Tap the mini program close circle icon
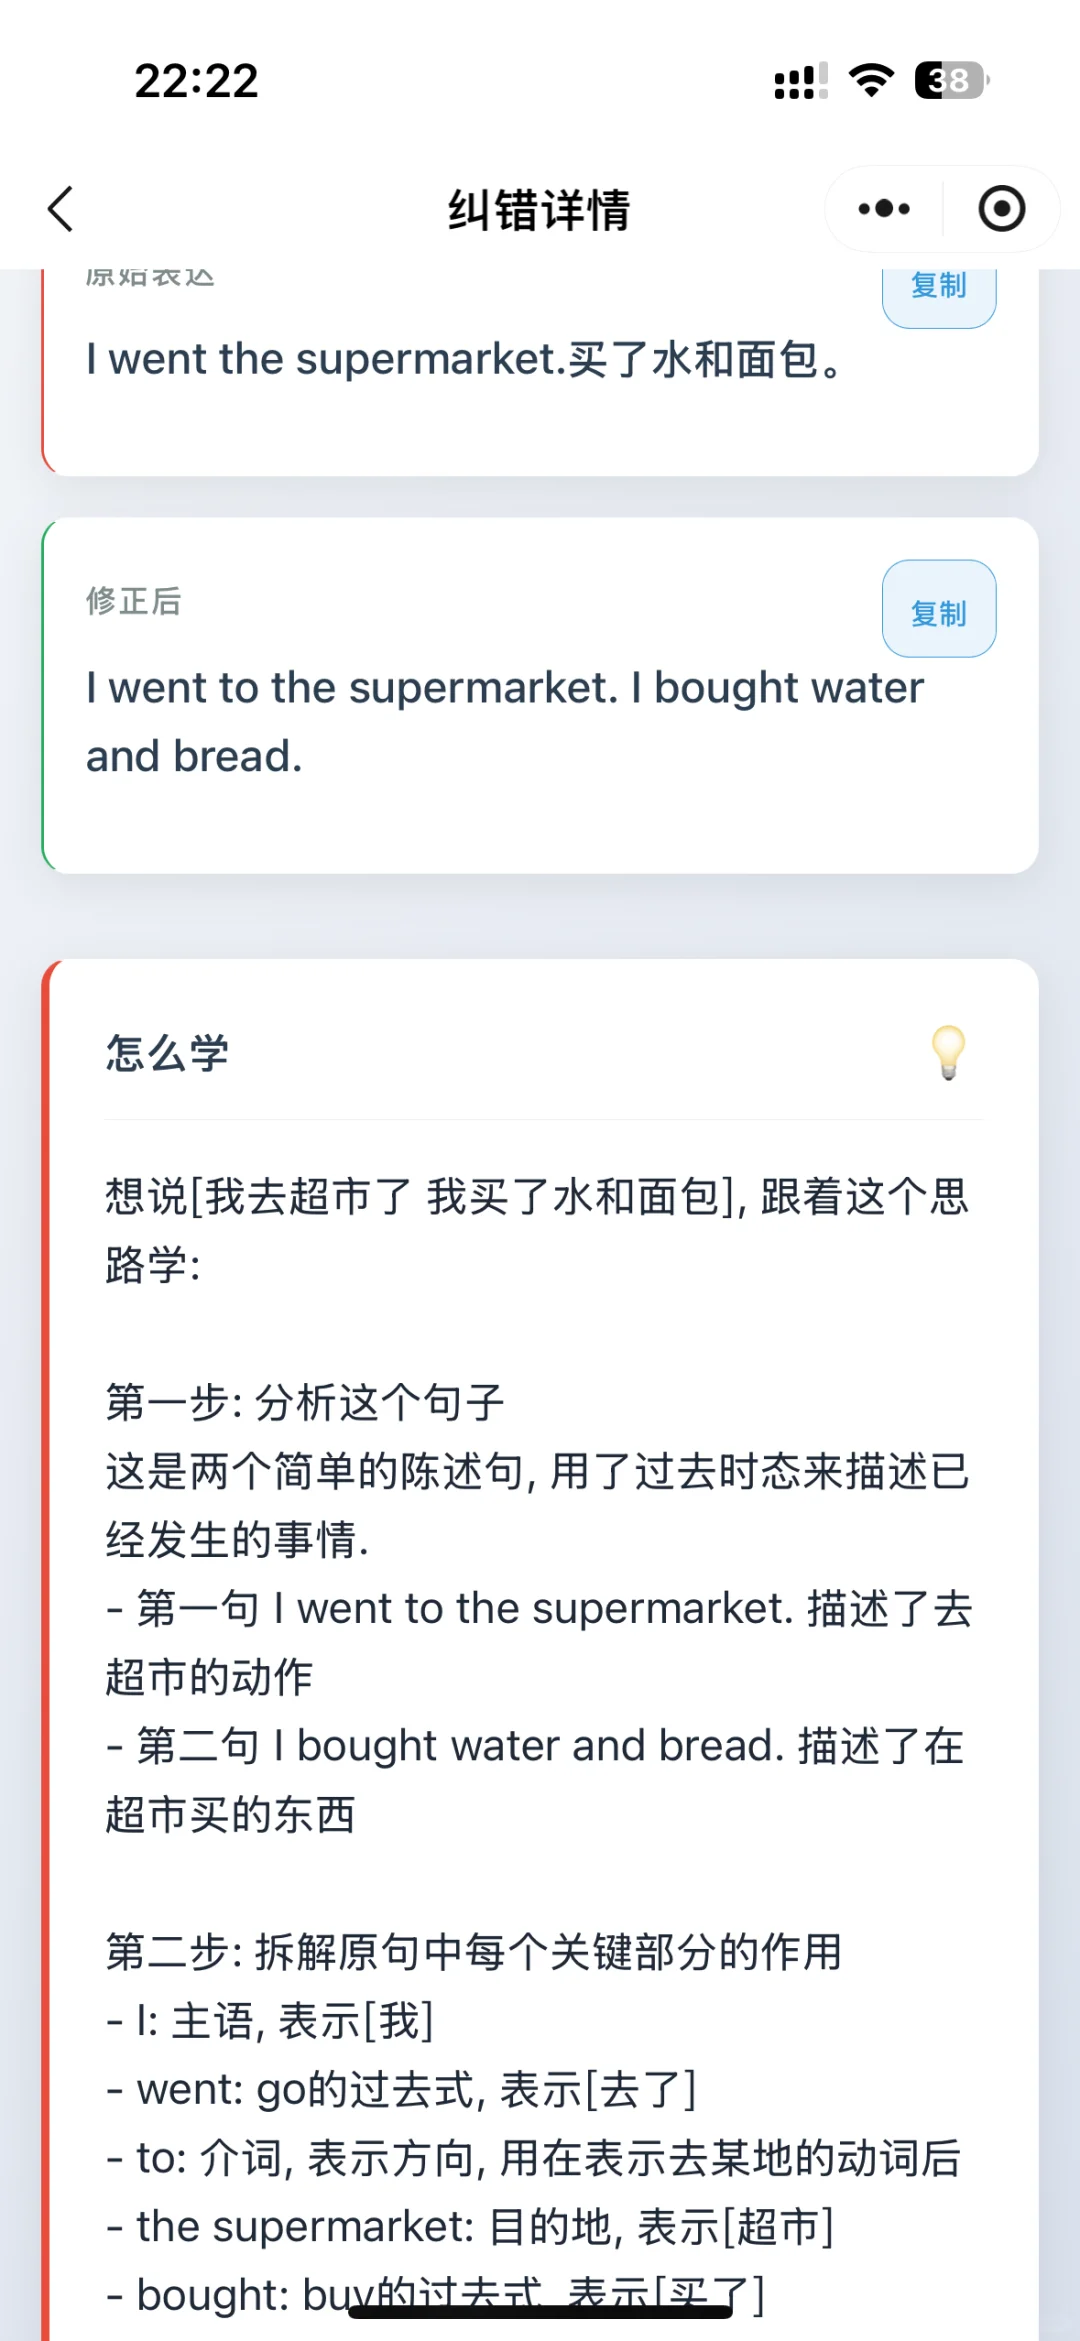Viewport: 1080px width, 2341px height. 1001,209
